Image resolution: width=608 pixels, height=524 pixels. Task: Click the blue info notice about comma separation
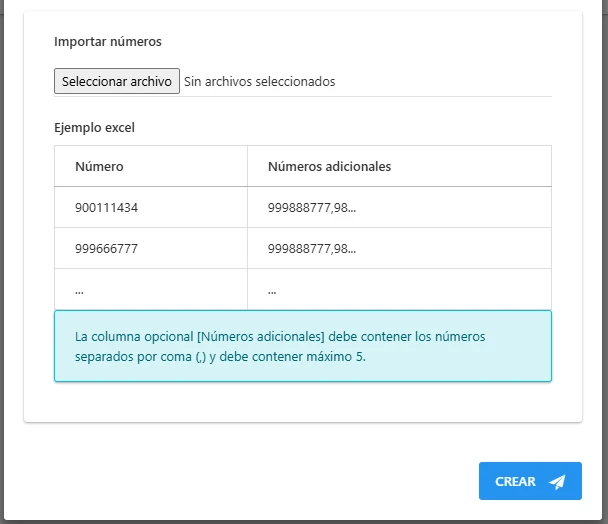[303, 346]
